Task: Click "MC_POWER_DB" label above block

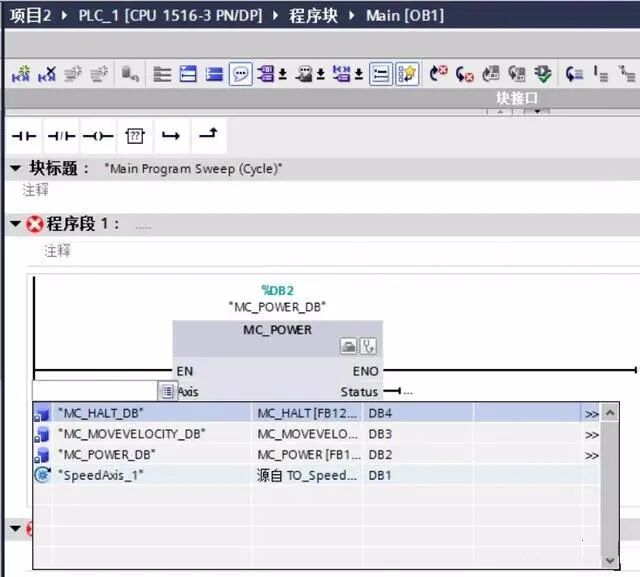Action: [x=278, y=306]
